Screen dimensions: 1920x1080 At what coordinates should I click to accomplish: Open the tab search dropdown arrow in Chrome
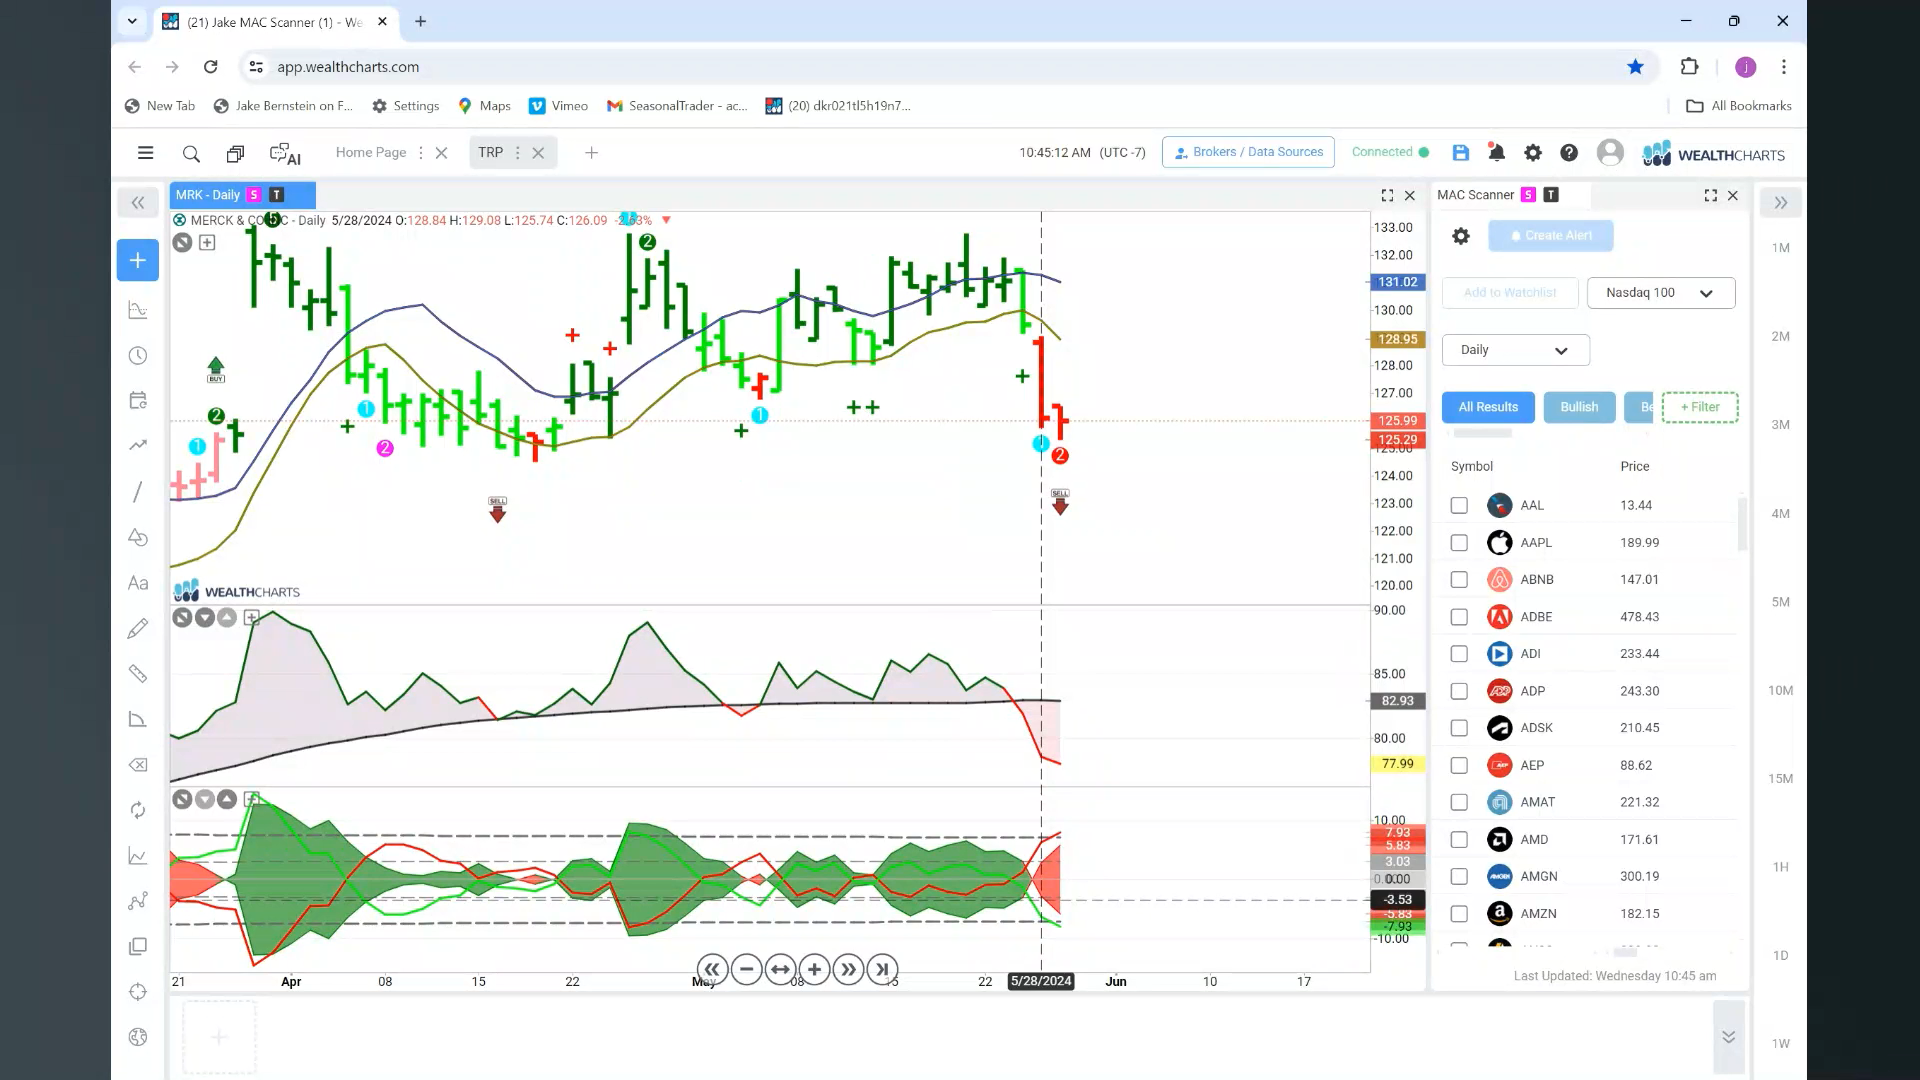[x=132, y=21]
